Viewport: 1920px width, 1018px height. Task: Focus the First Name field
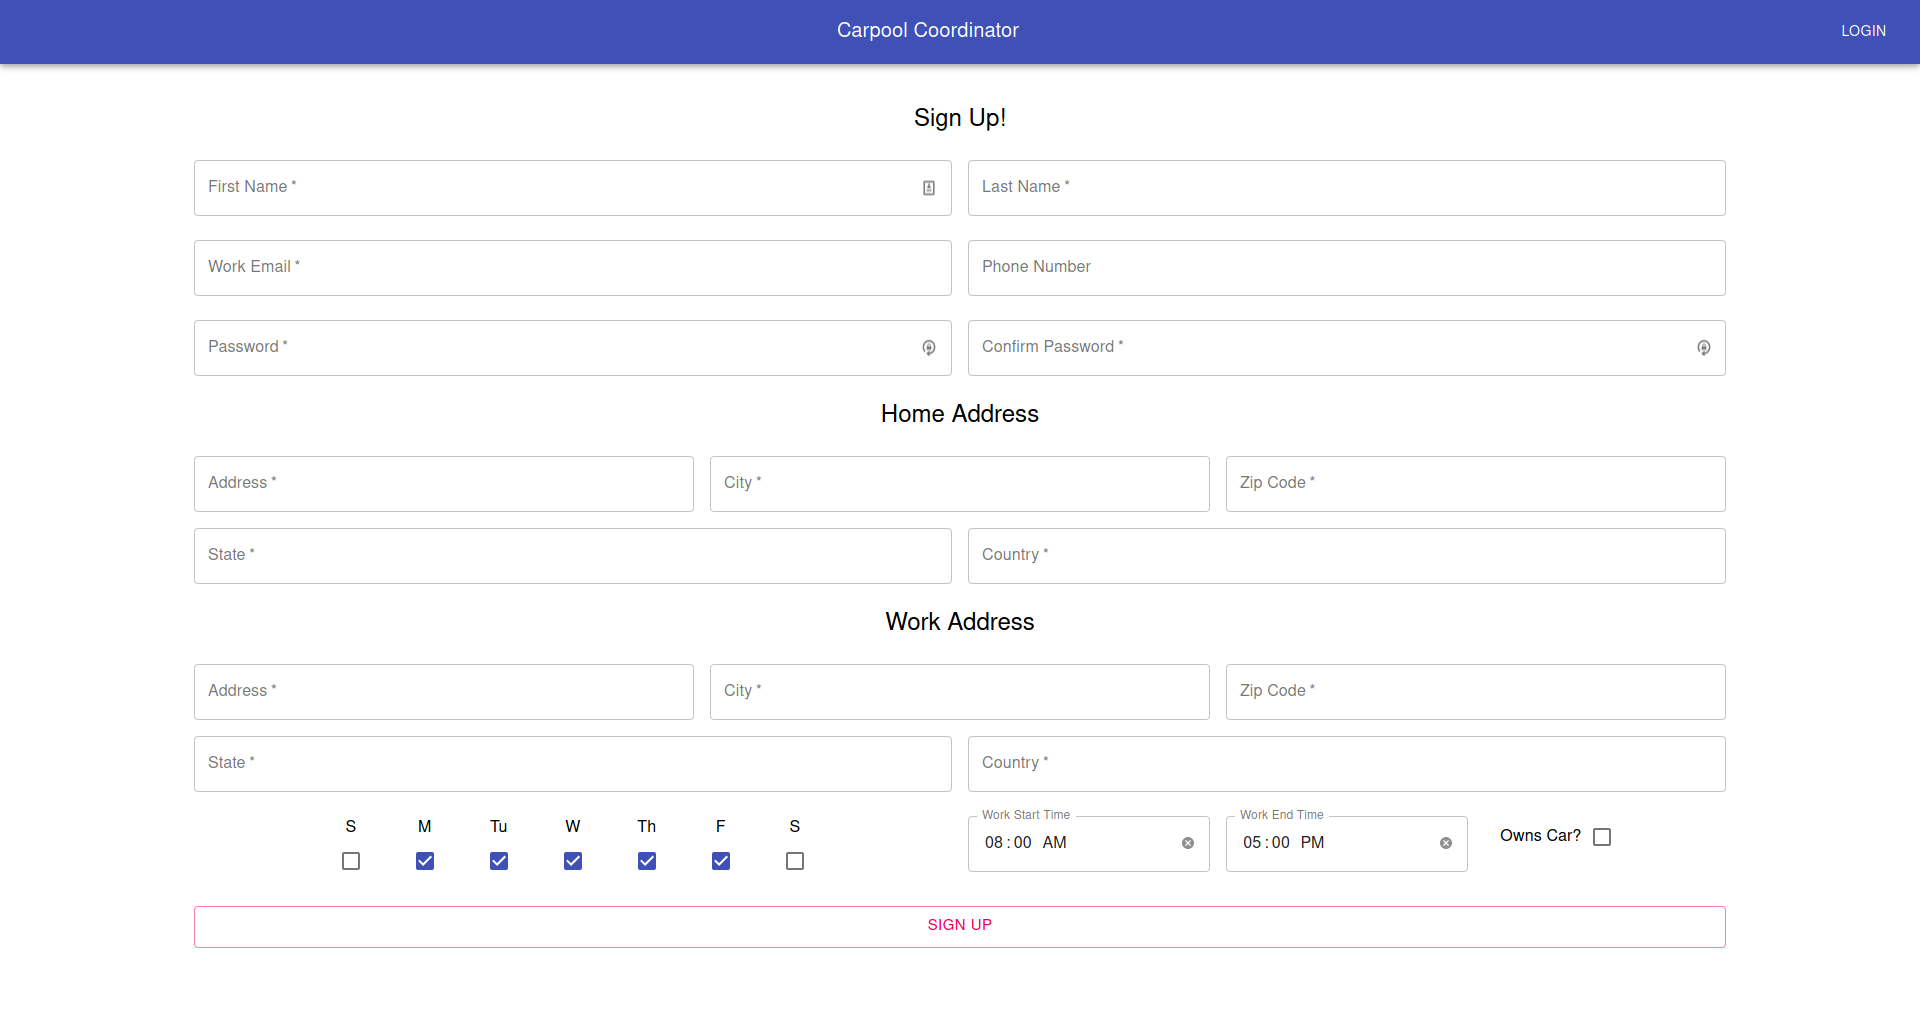(x=573, y=188)
